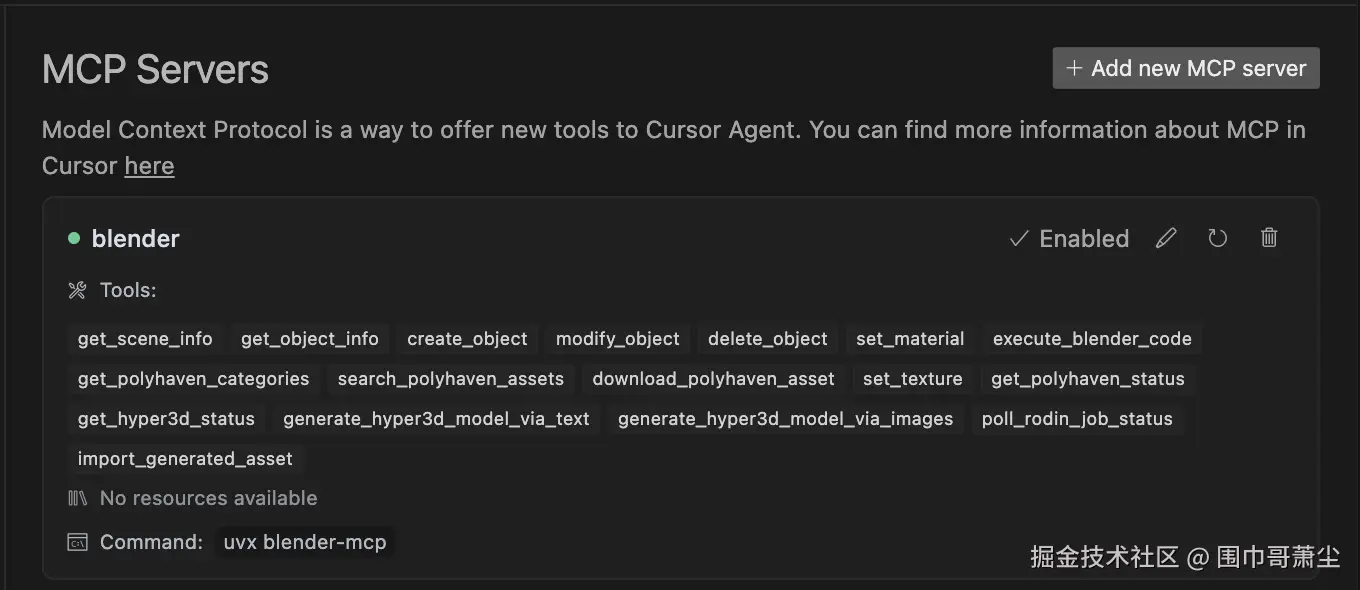1360x590 pixels.
Task: Click the resources library icon
Action: 77,498
